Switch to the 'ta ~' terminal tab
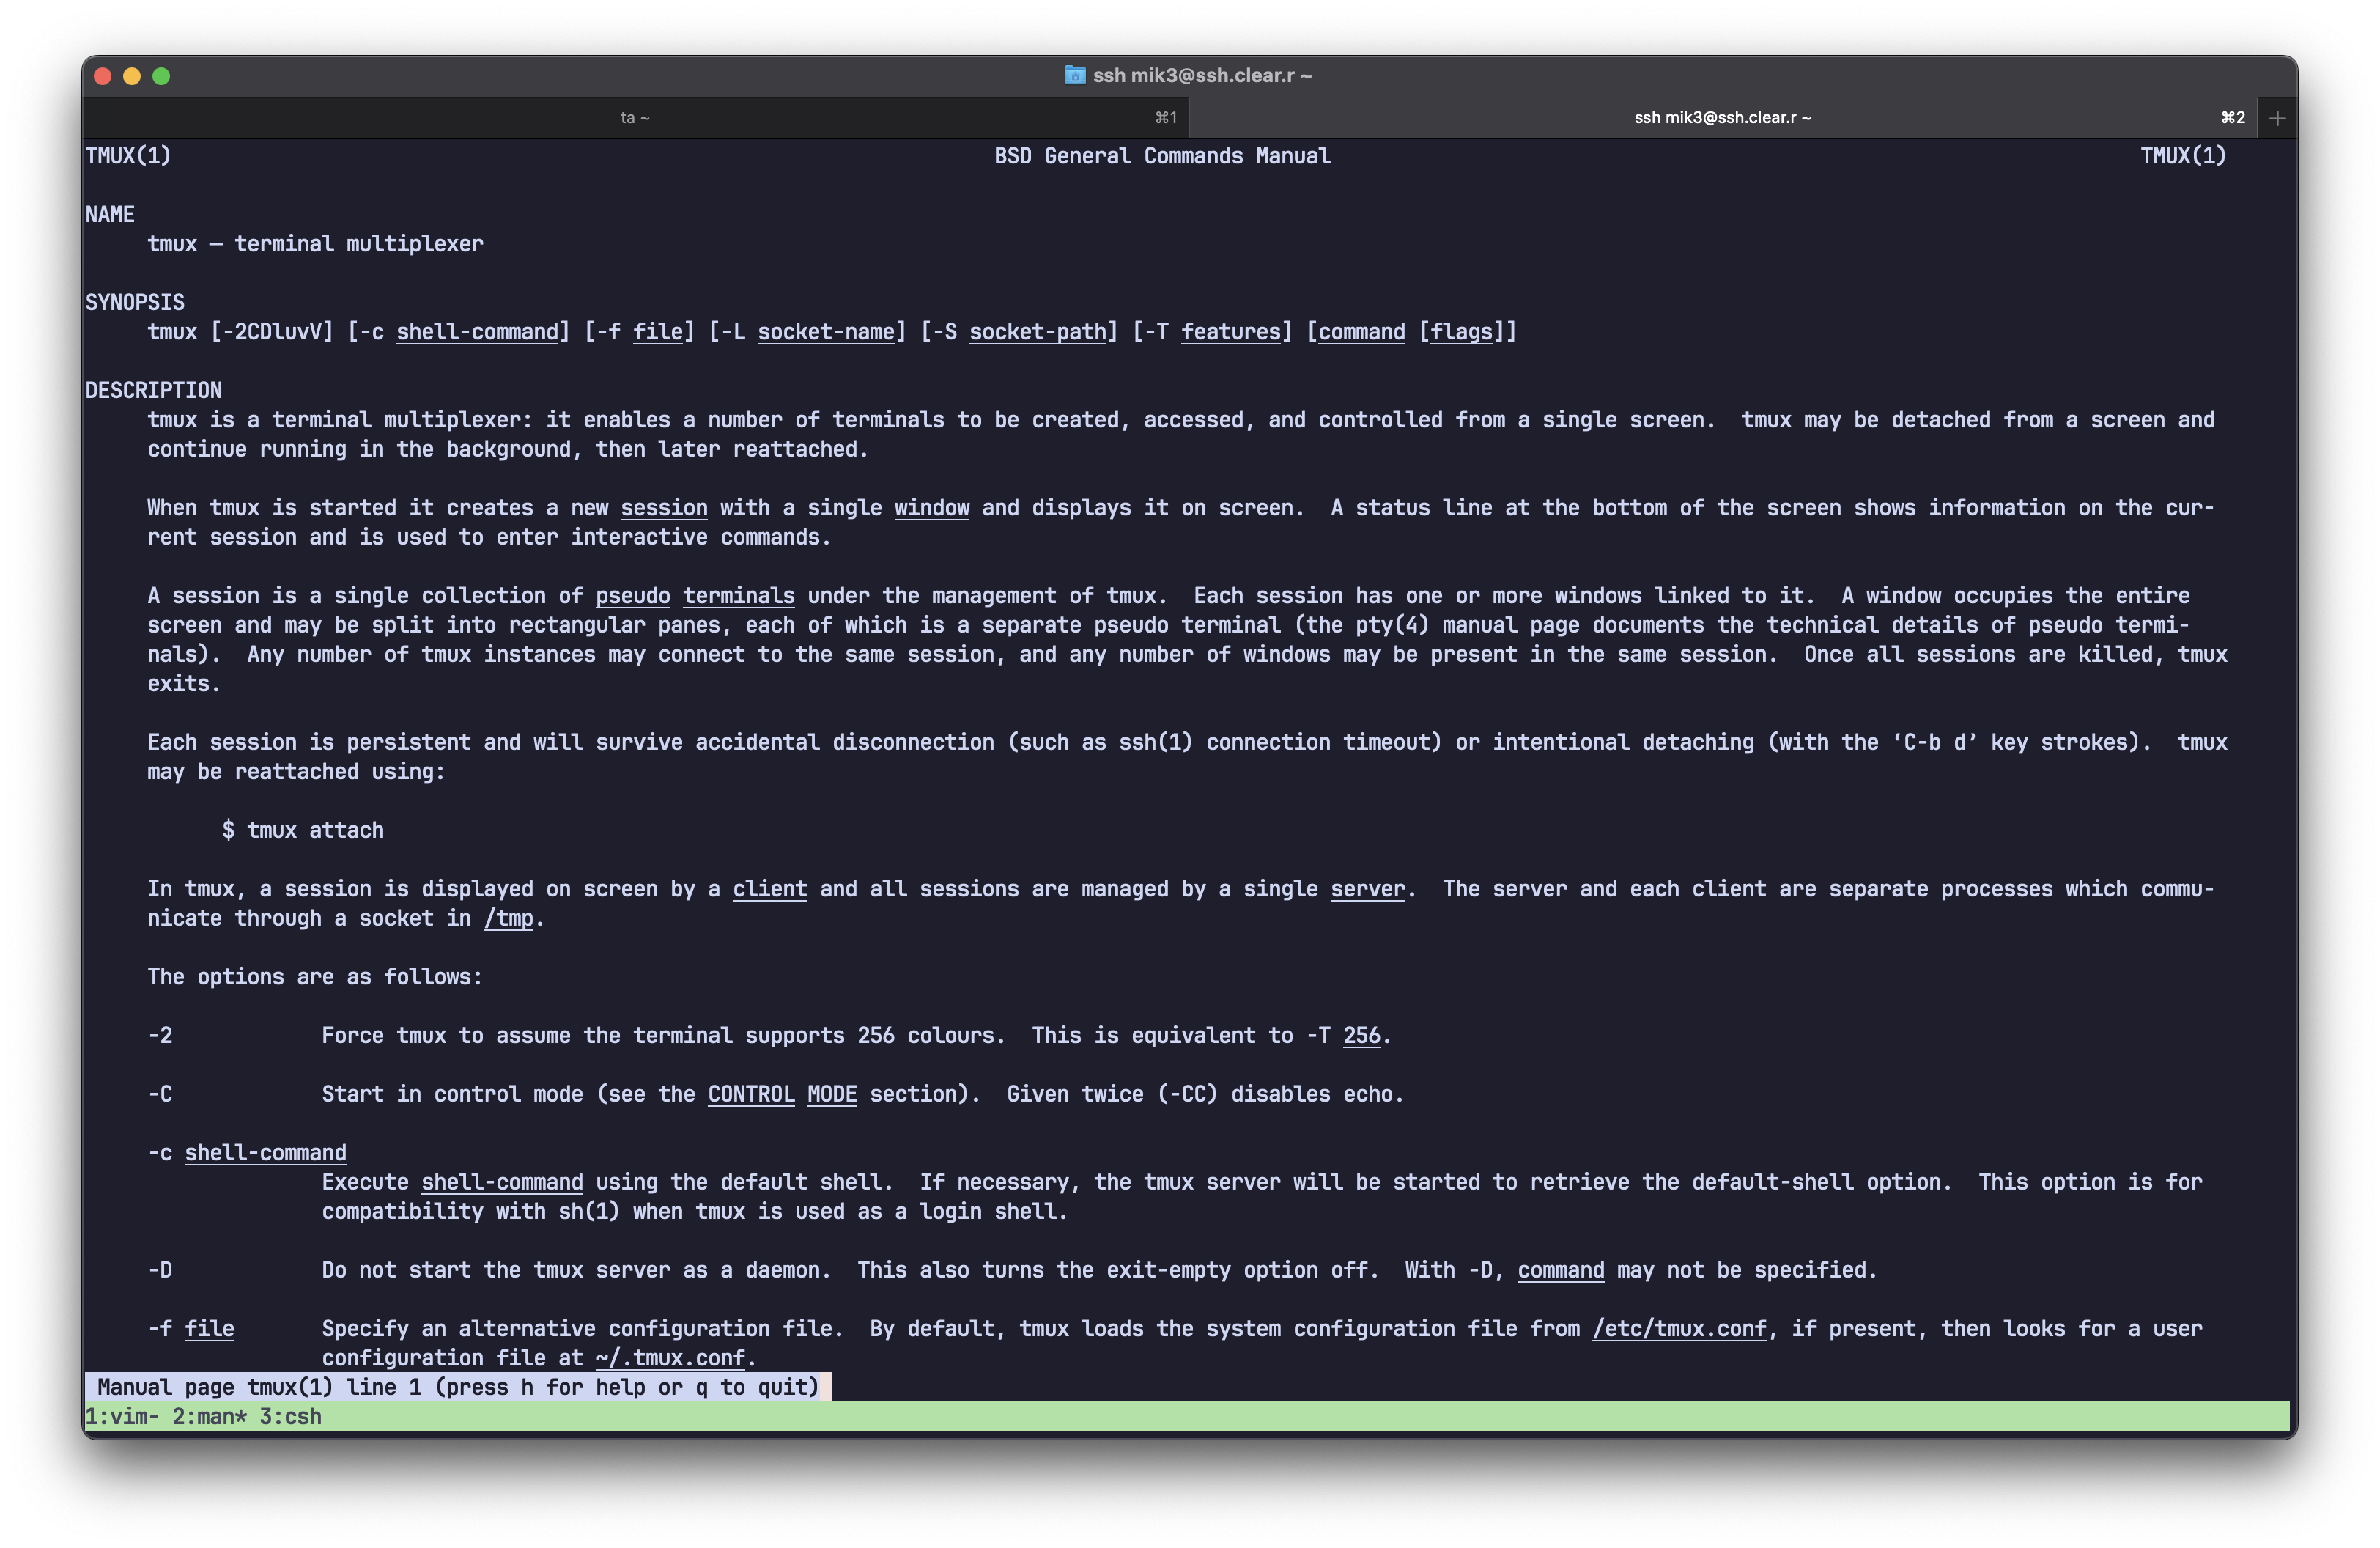Screen dimensions: 2380x1548 (635, 118)
